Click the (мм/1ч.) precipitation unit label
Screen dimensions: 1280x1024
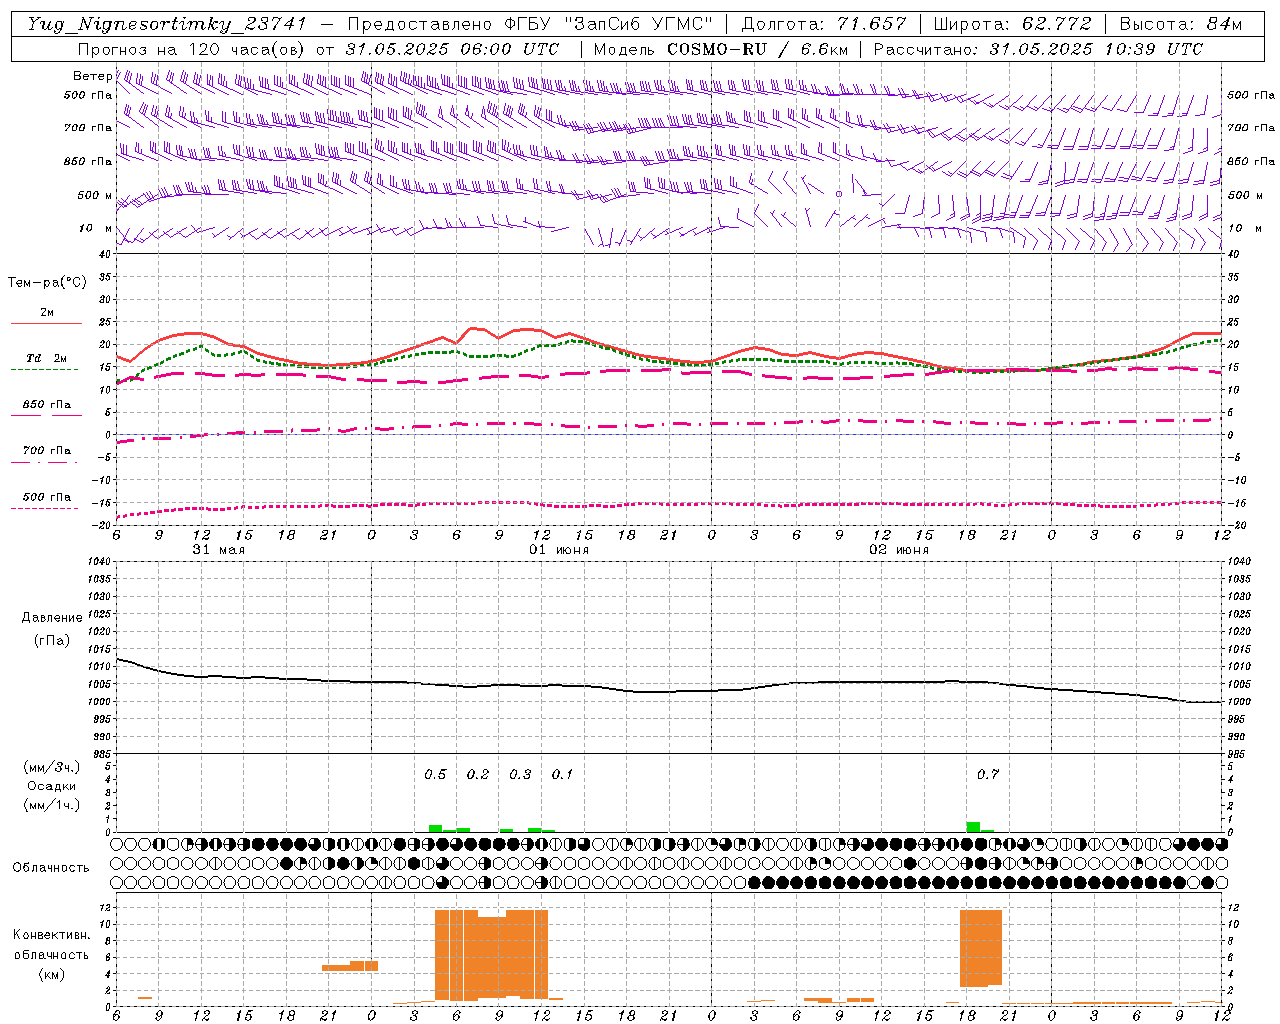52,805
